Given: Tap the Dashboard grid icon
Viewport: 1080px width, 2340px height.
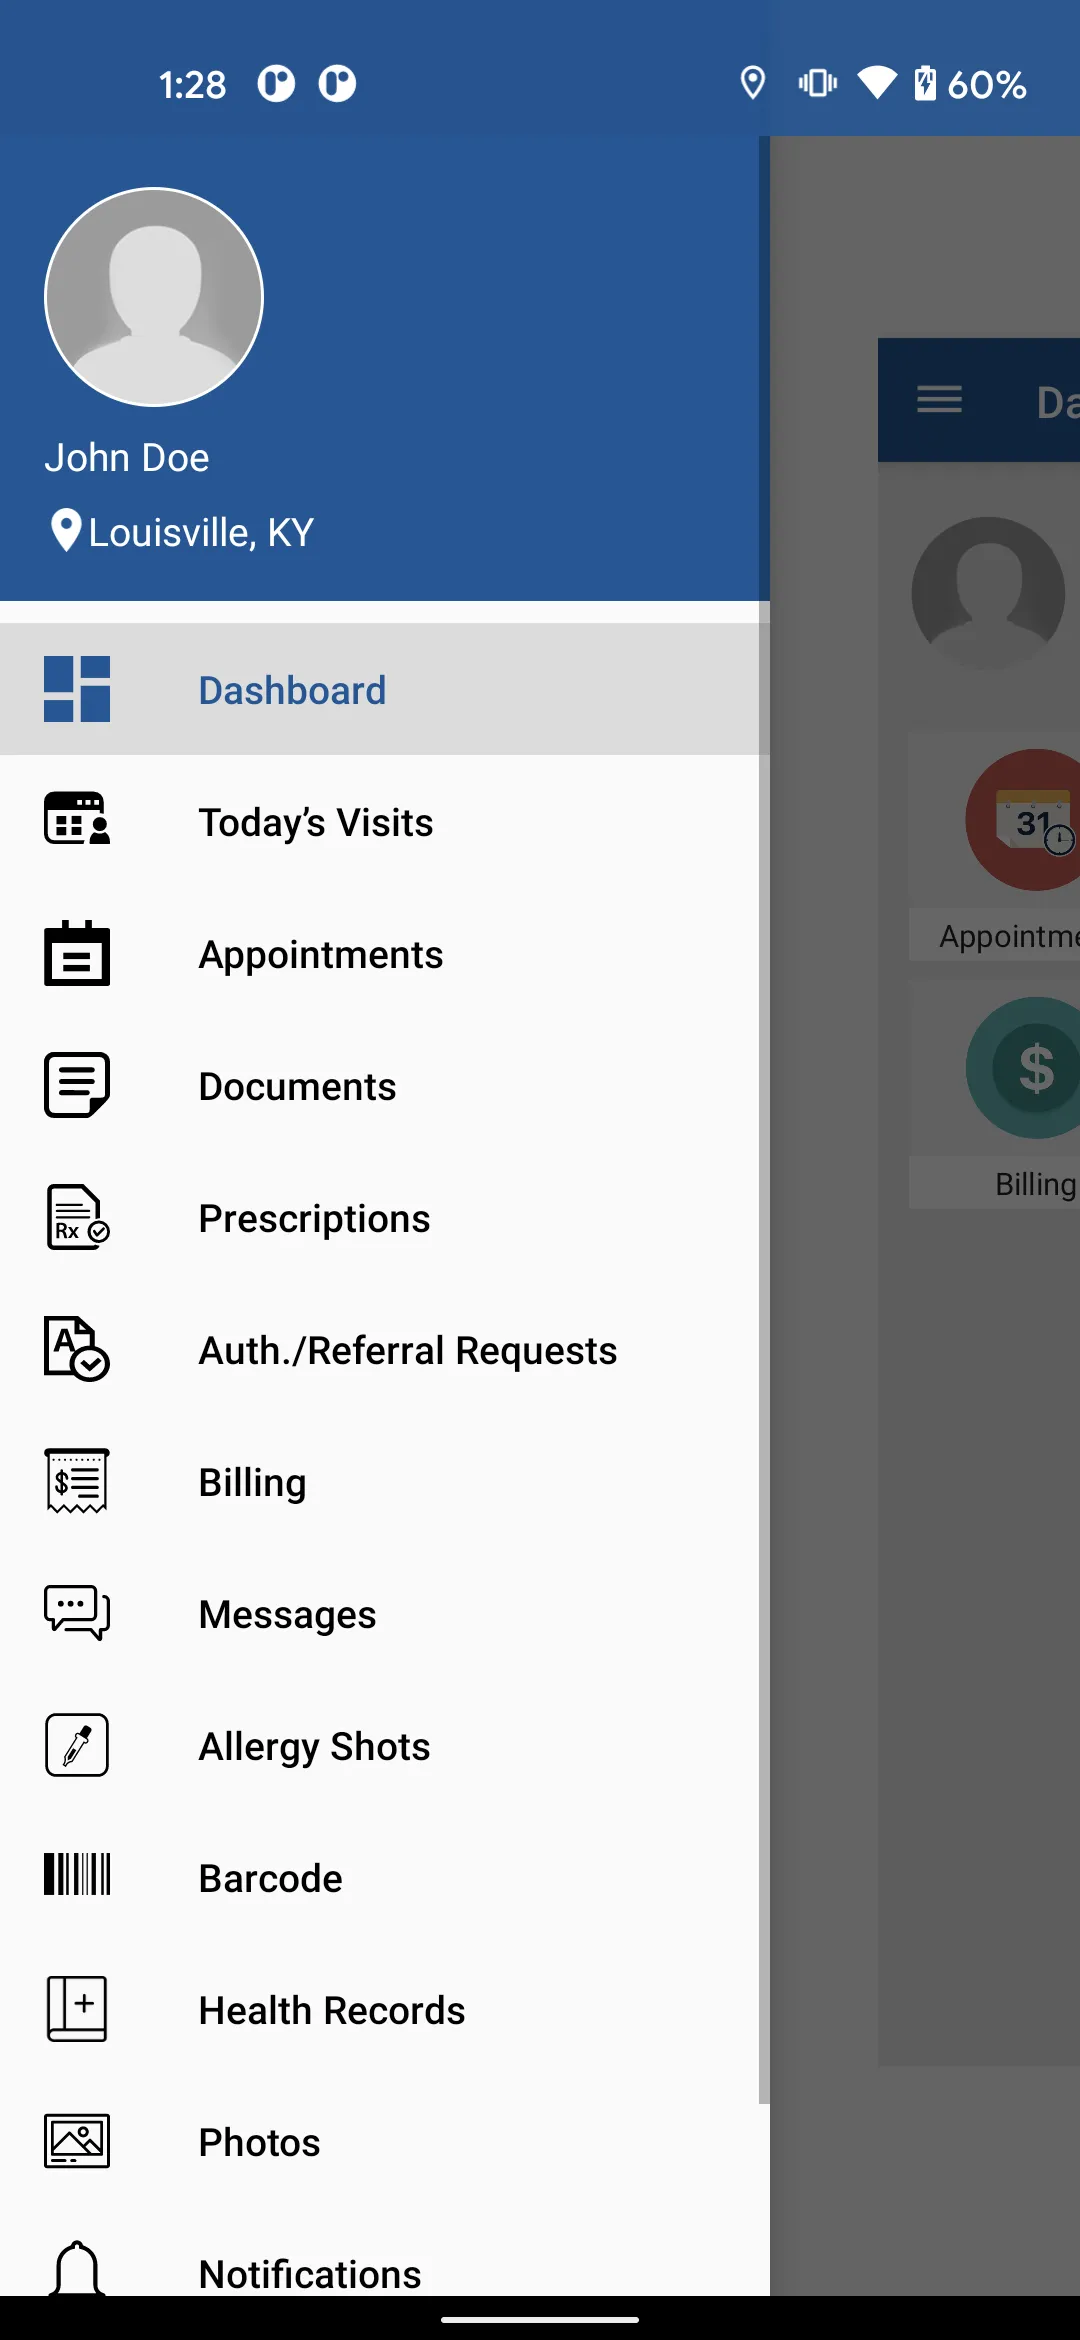Looking at the screenshot, I should (x=77, y=689).
